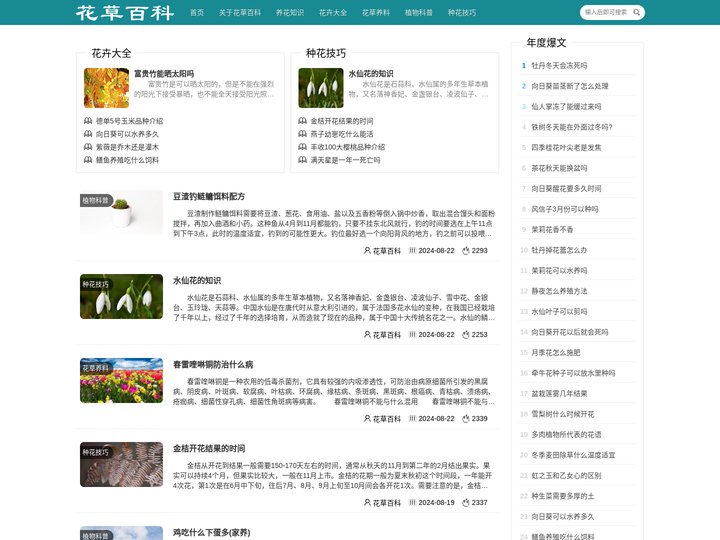Open 植物科普 in the top navigation

[419, 12]
